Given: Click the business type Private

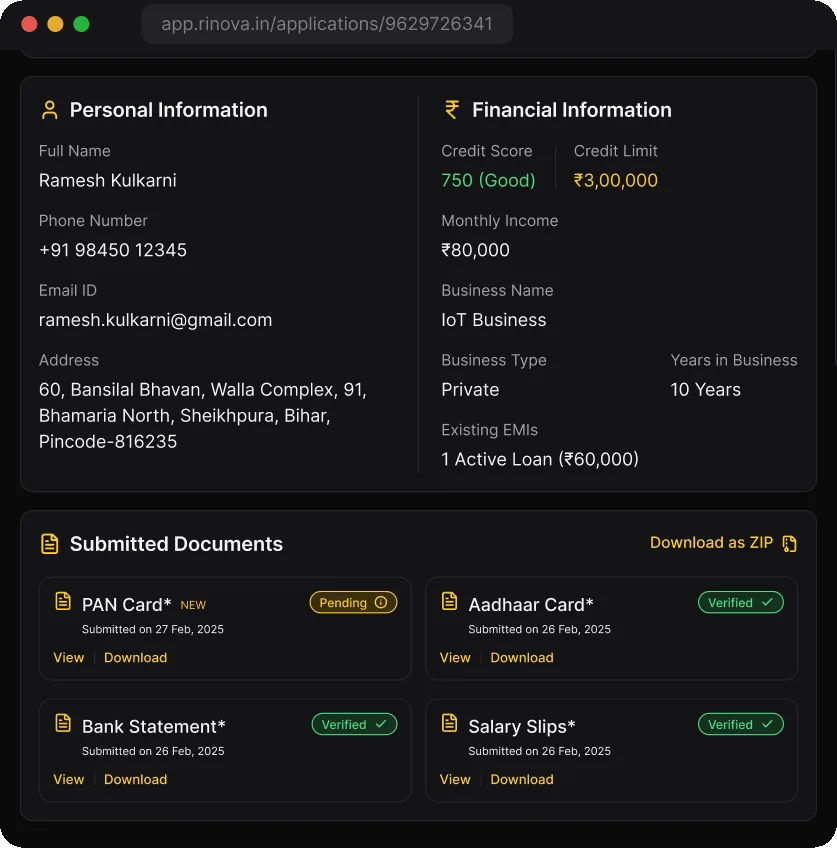Looking at the screenshot, I should pos(470,389).
